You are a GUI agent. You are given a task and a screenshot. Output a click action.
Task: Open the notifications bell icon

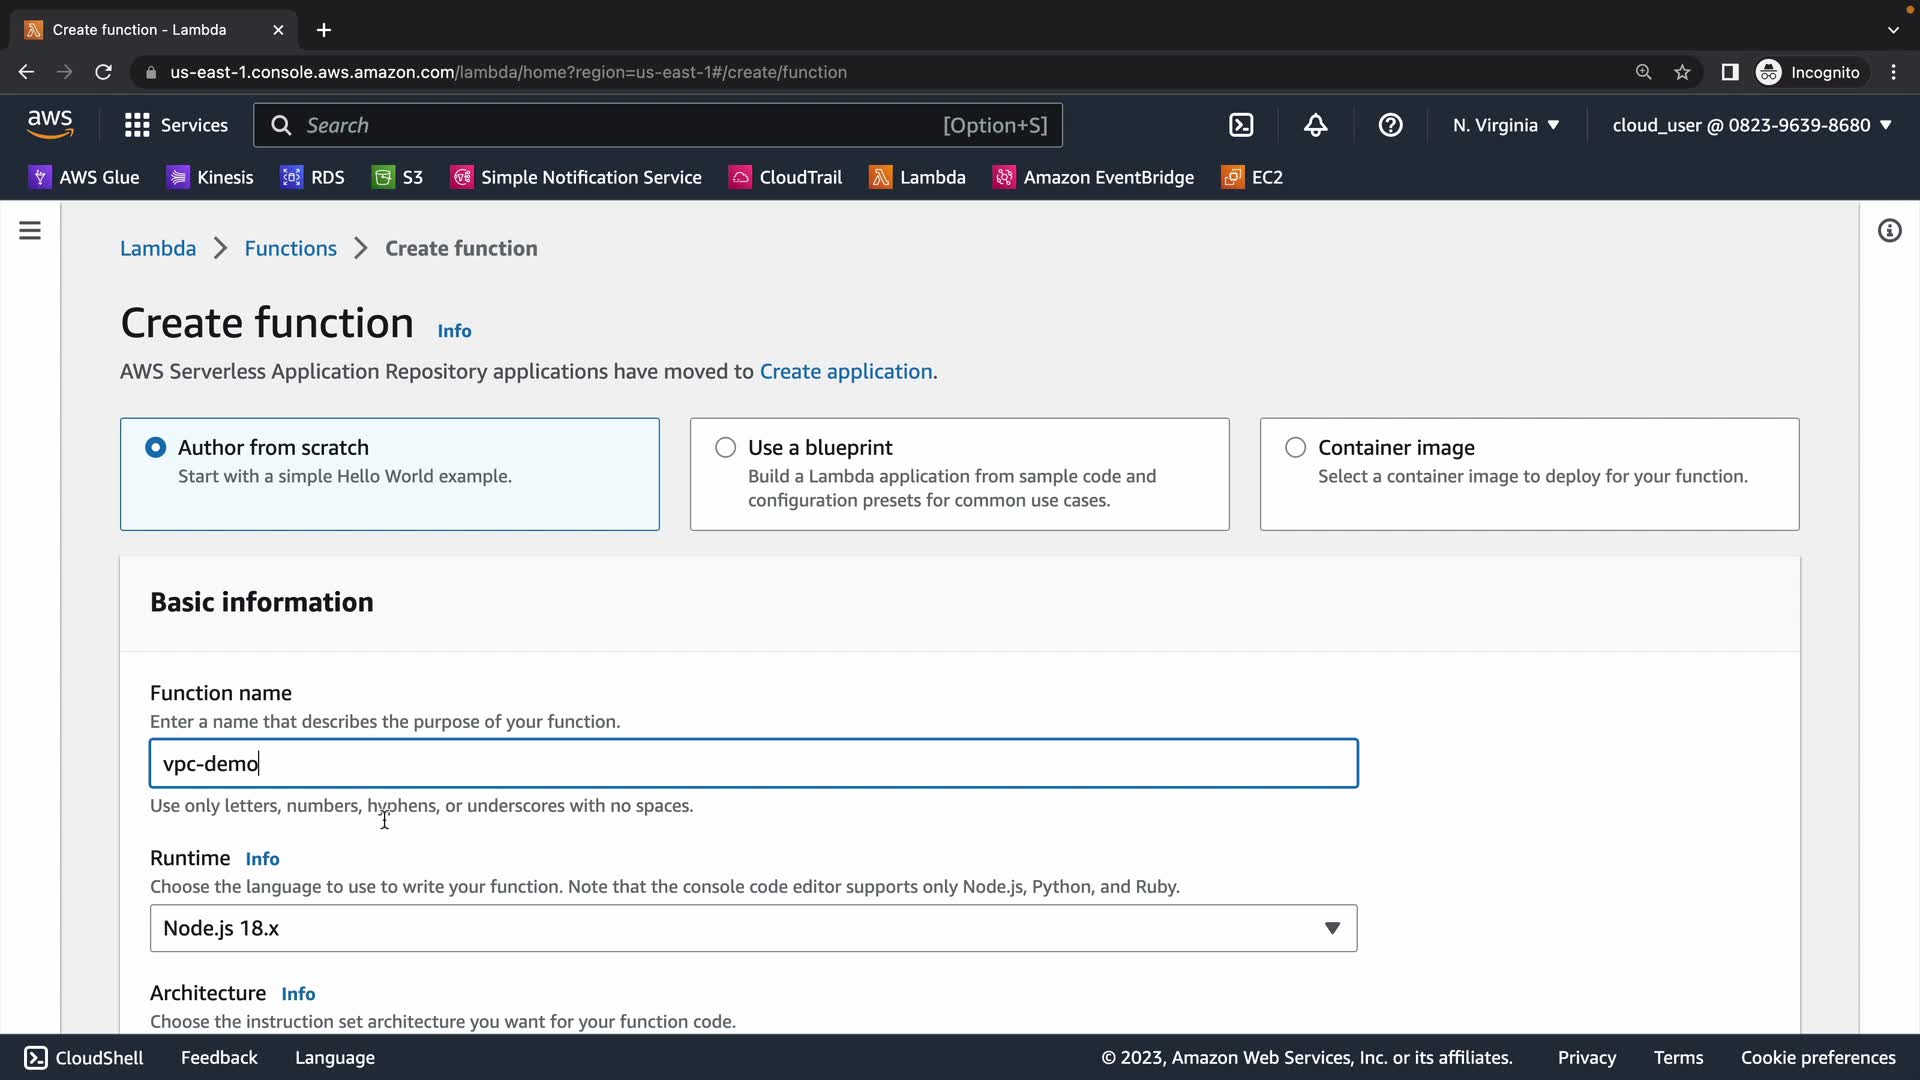point(1316,125)
